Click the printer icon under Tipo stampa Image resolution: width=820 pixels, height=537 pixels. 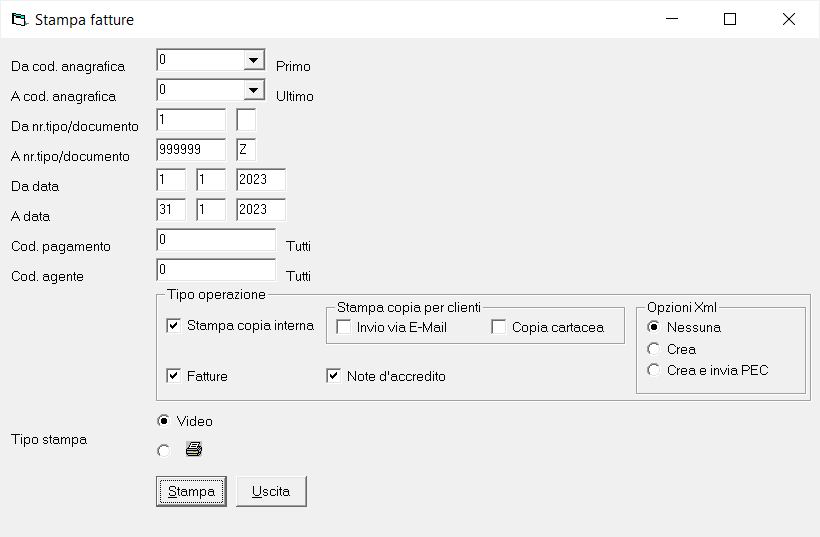coord(193,449)
